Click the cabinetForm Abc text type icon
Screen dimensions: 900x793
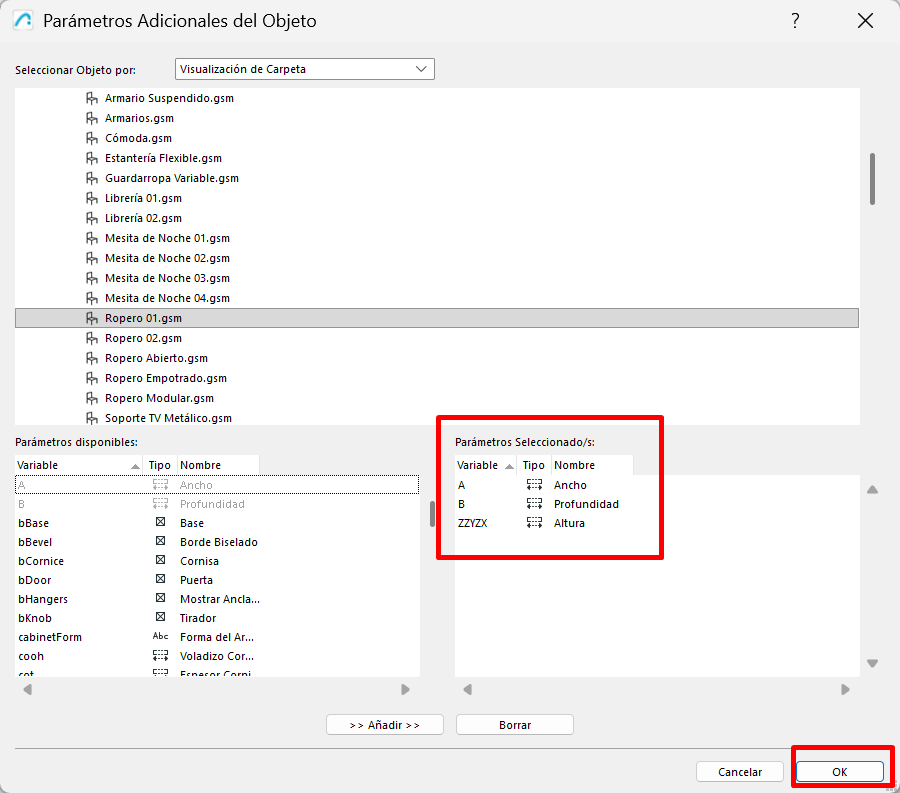tap(160, 637)
